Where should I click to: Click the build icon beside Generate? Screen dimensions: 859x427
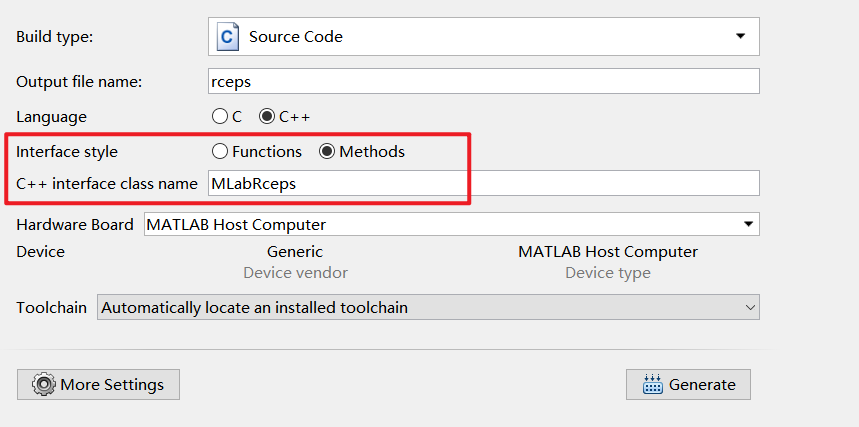pyautogui.click(x=652, y=384)
